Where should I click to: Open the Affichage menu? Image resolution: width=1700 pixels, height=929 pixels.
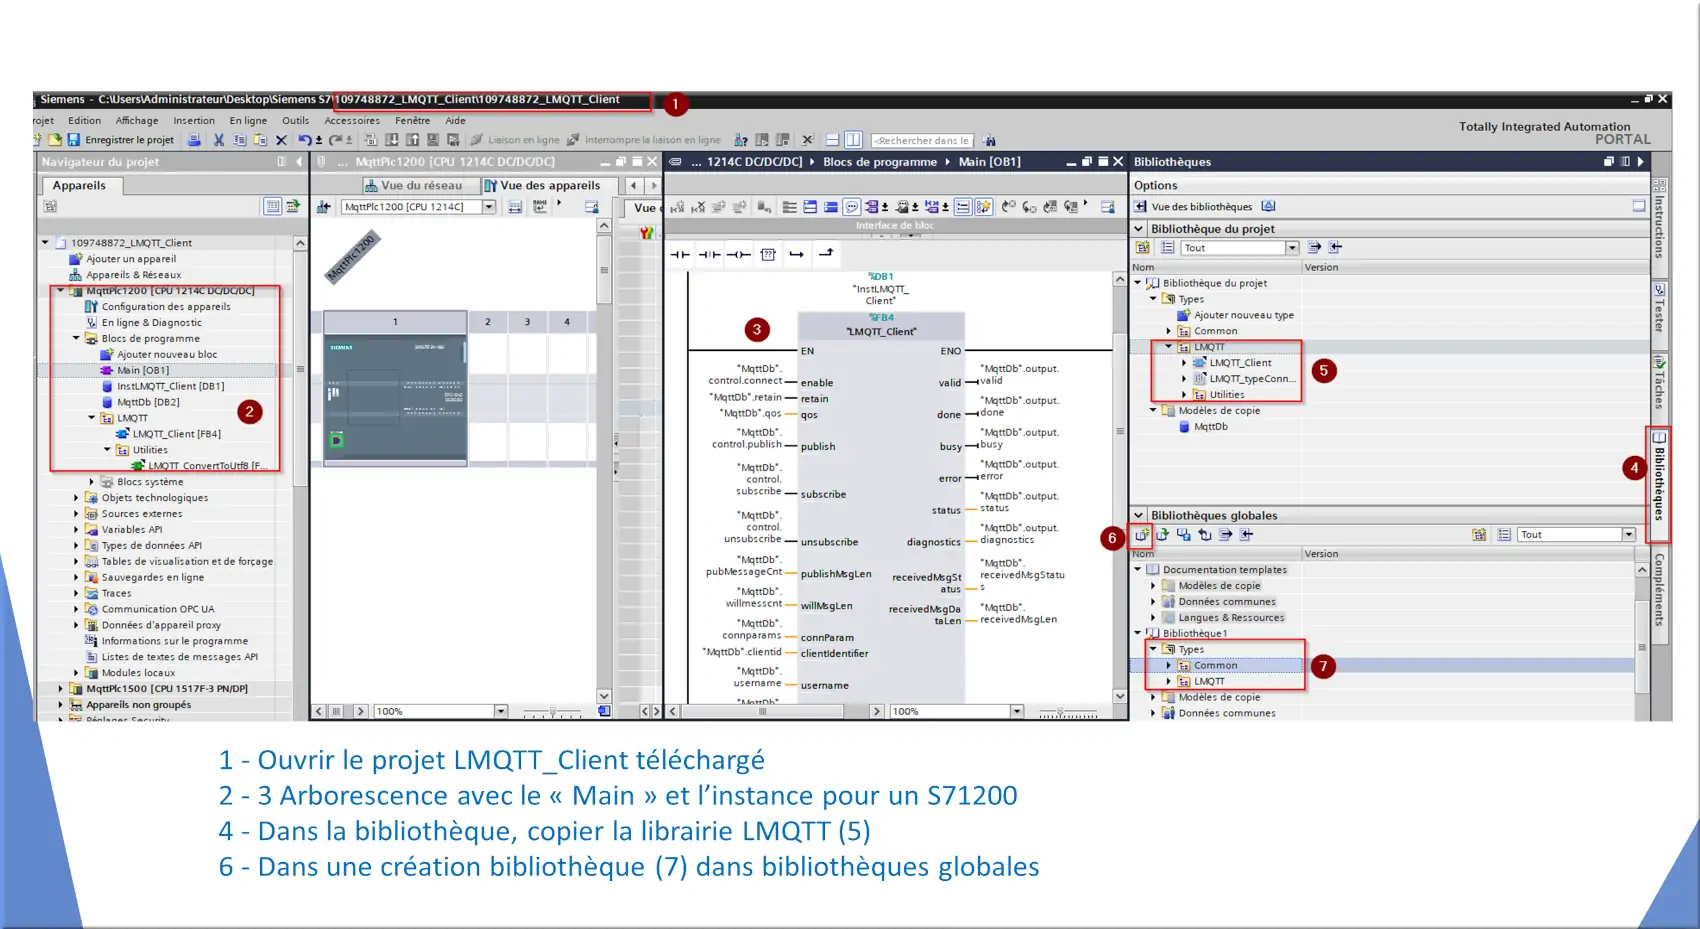[137, 120]
